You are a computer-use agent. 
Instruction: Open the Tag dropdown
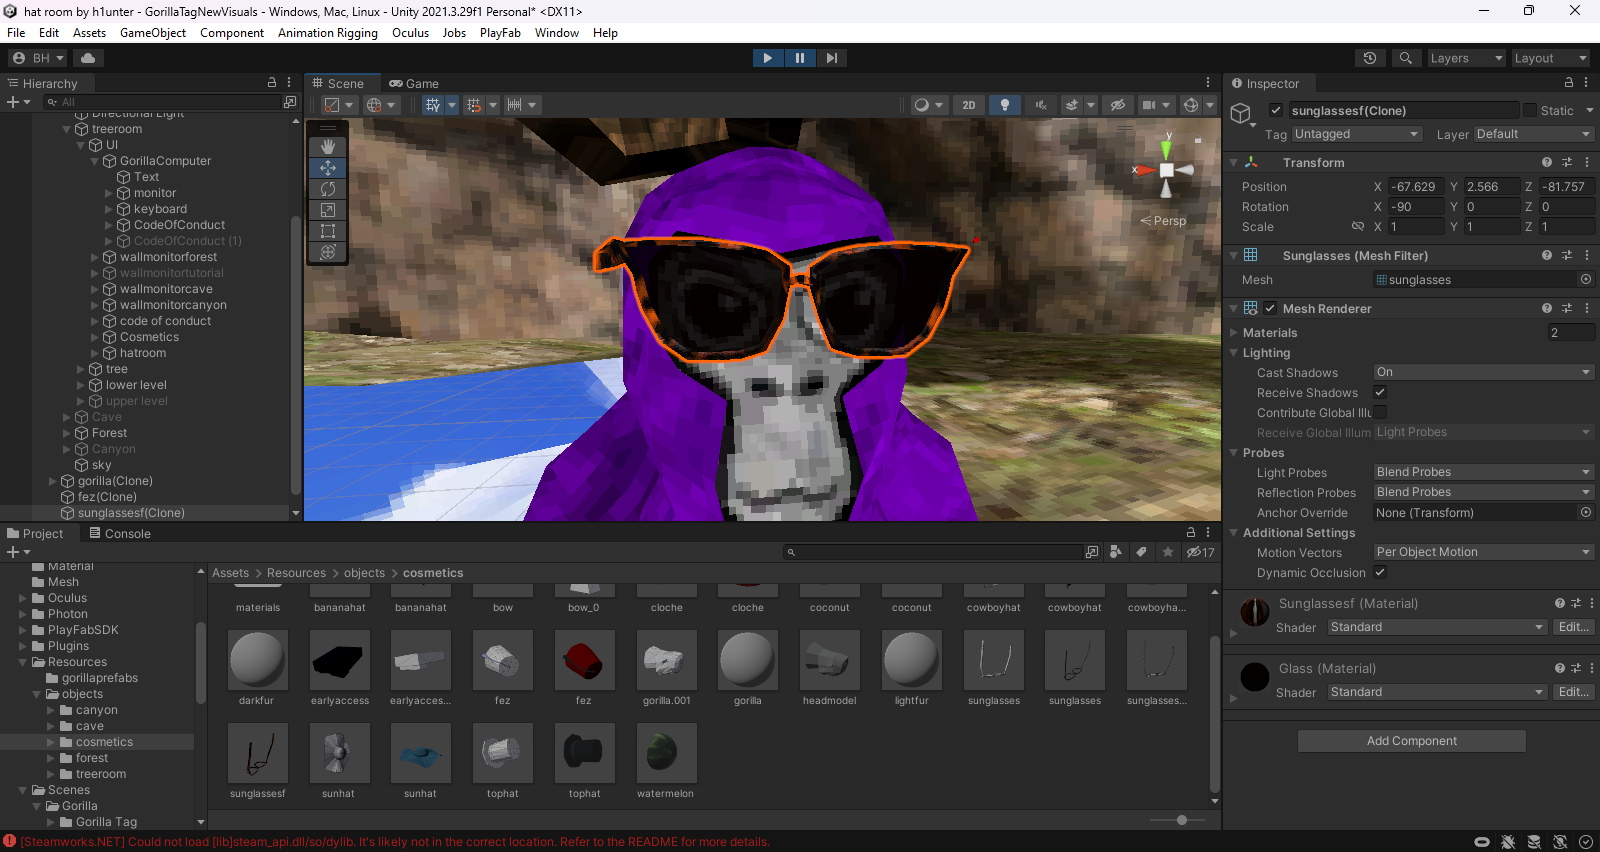coord(1356,134)
